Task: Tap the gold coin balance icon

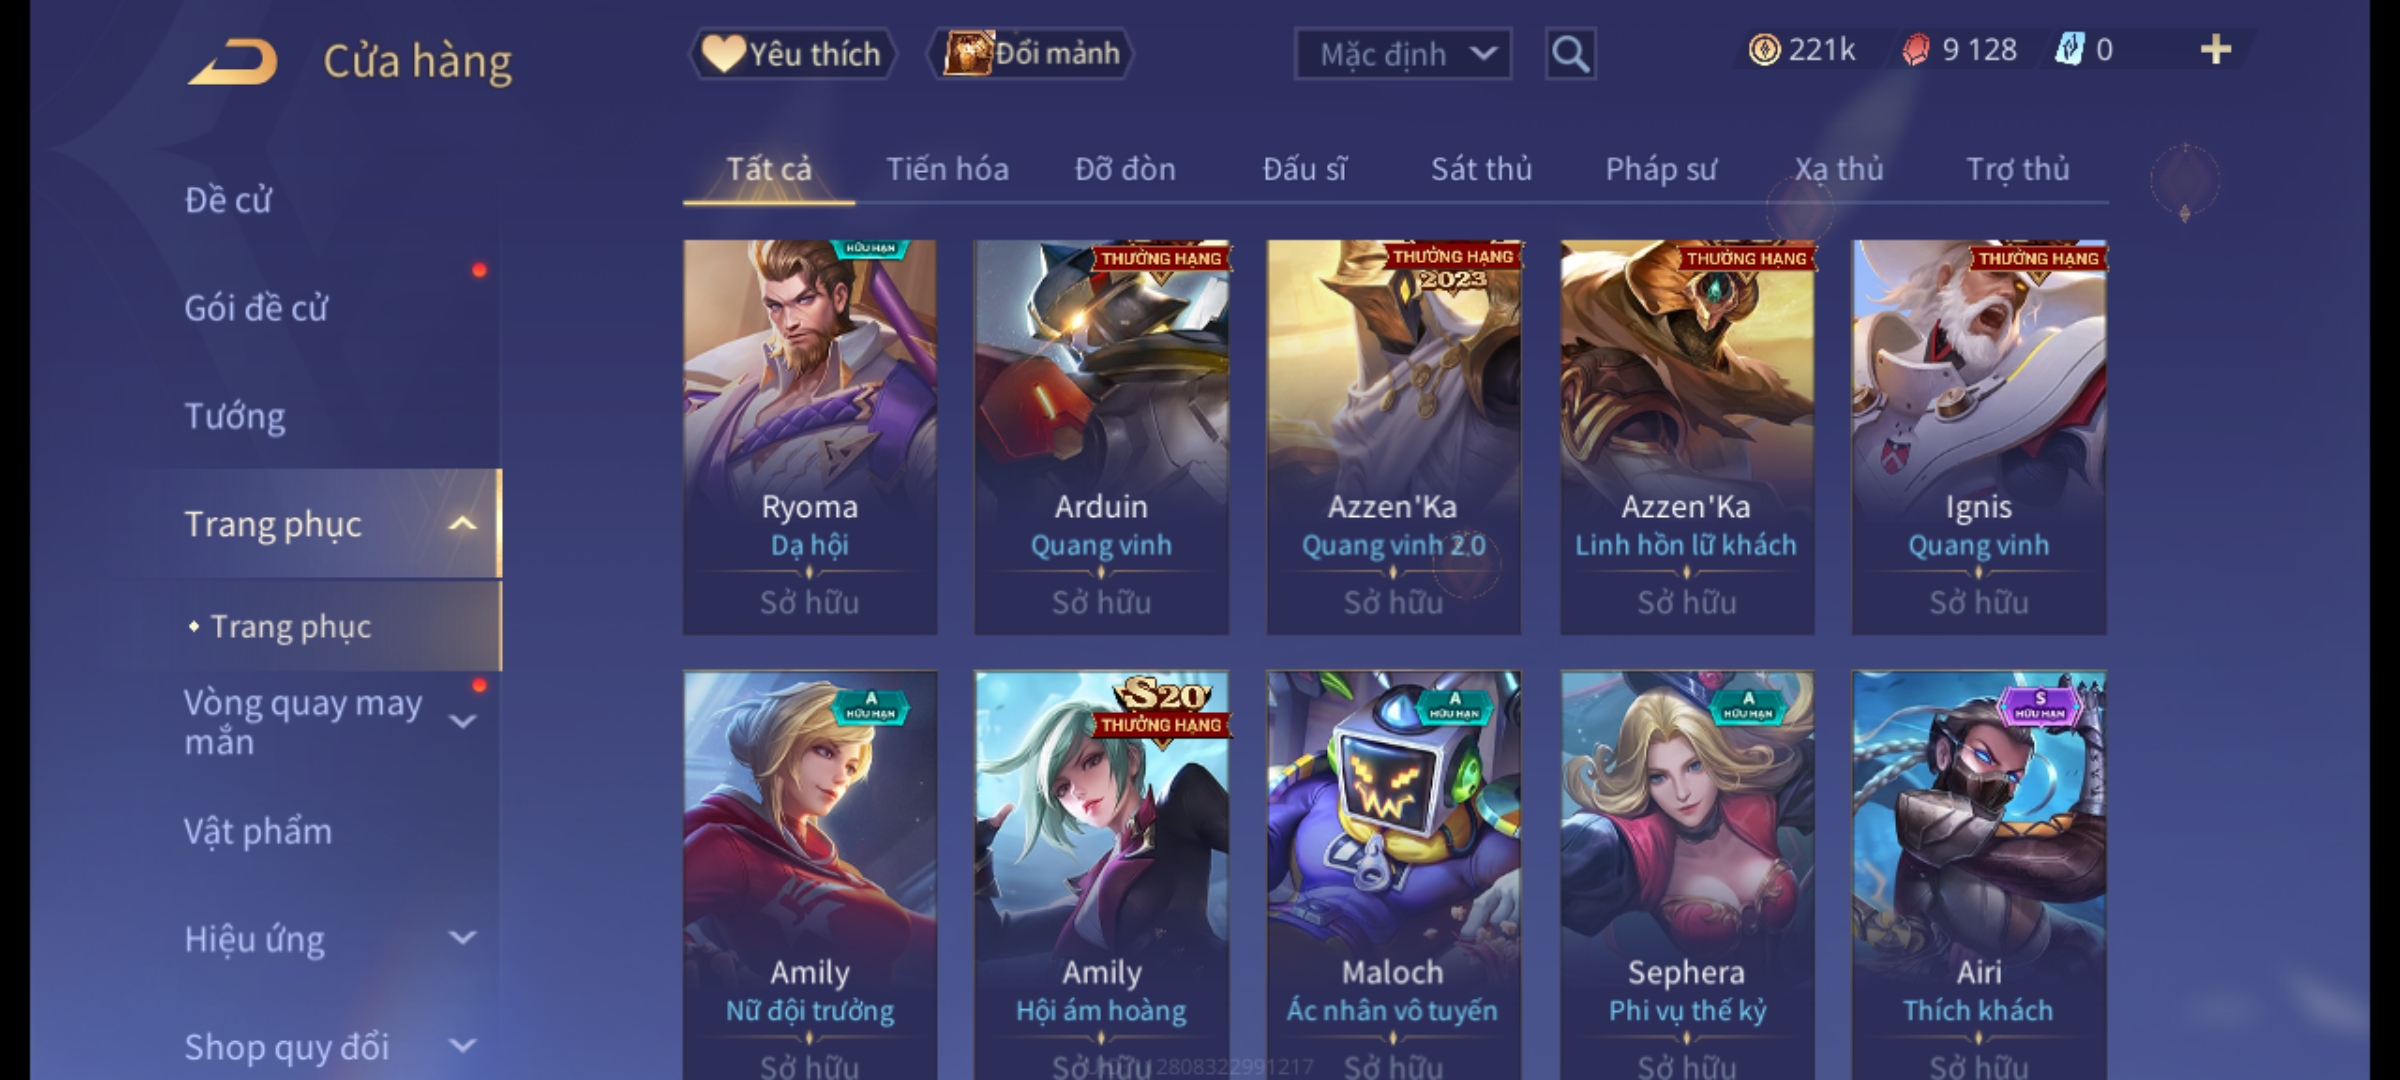Action: click(1764, 50)
